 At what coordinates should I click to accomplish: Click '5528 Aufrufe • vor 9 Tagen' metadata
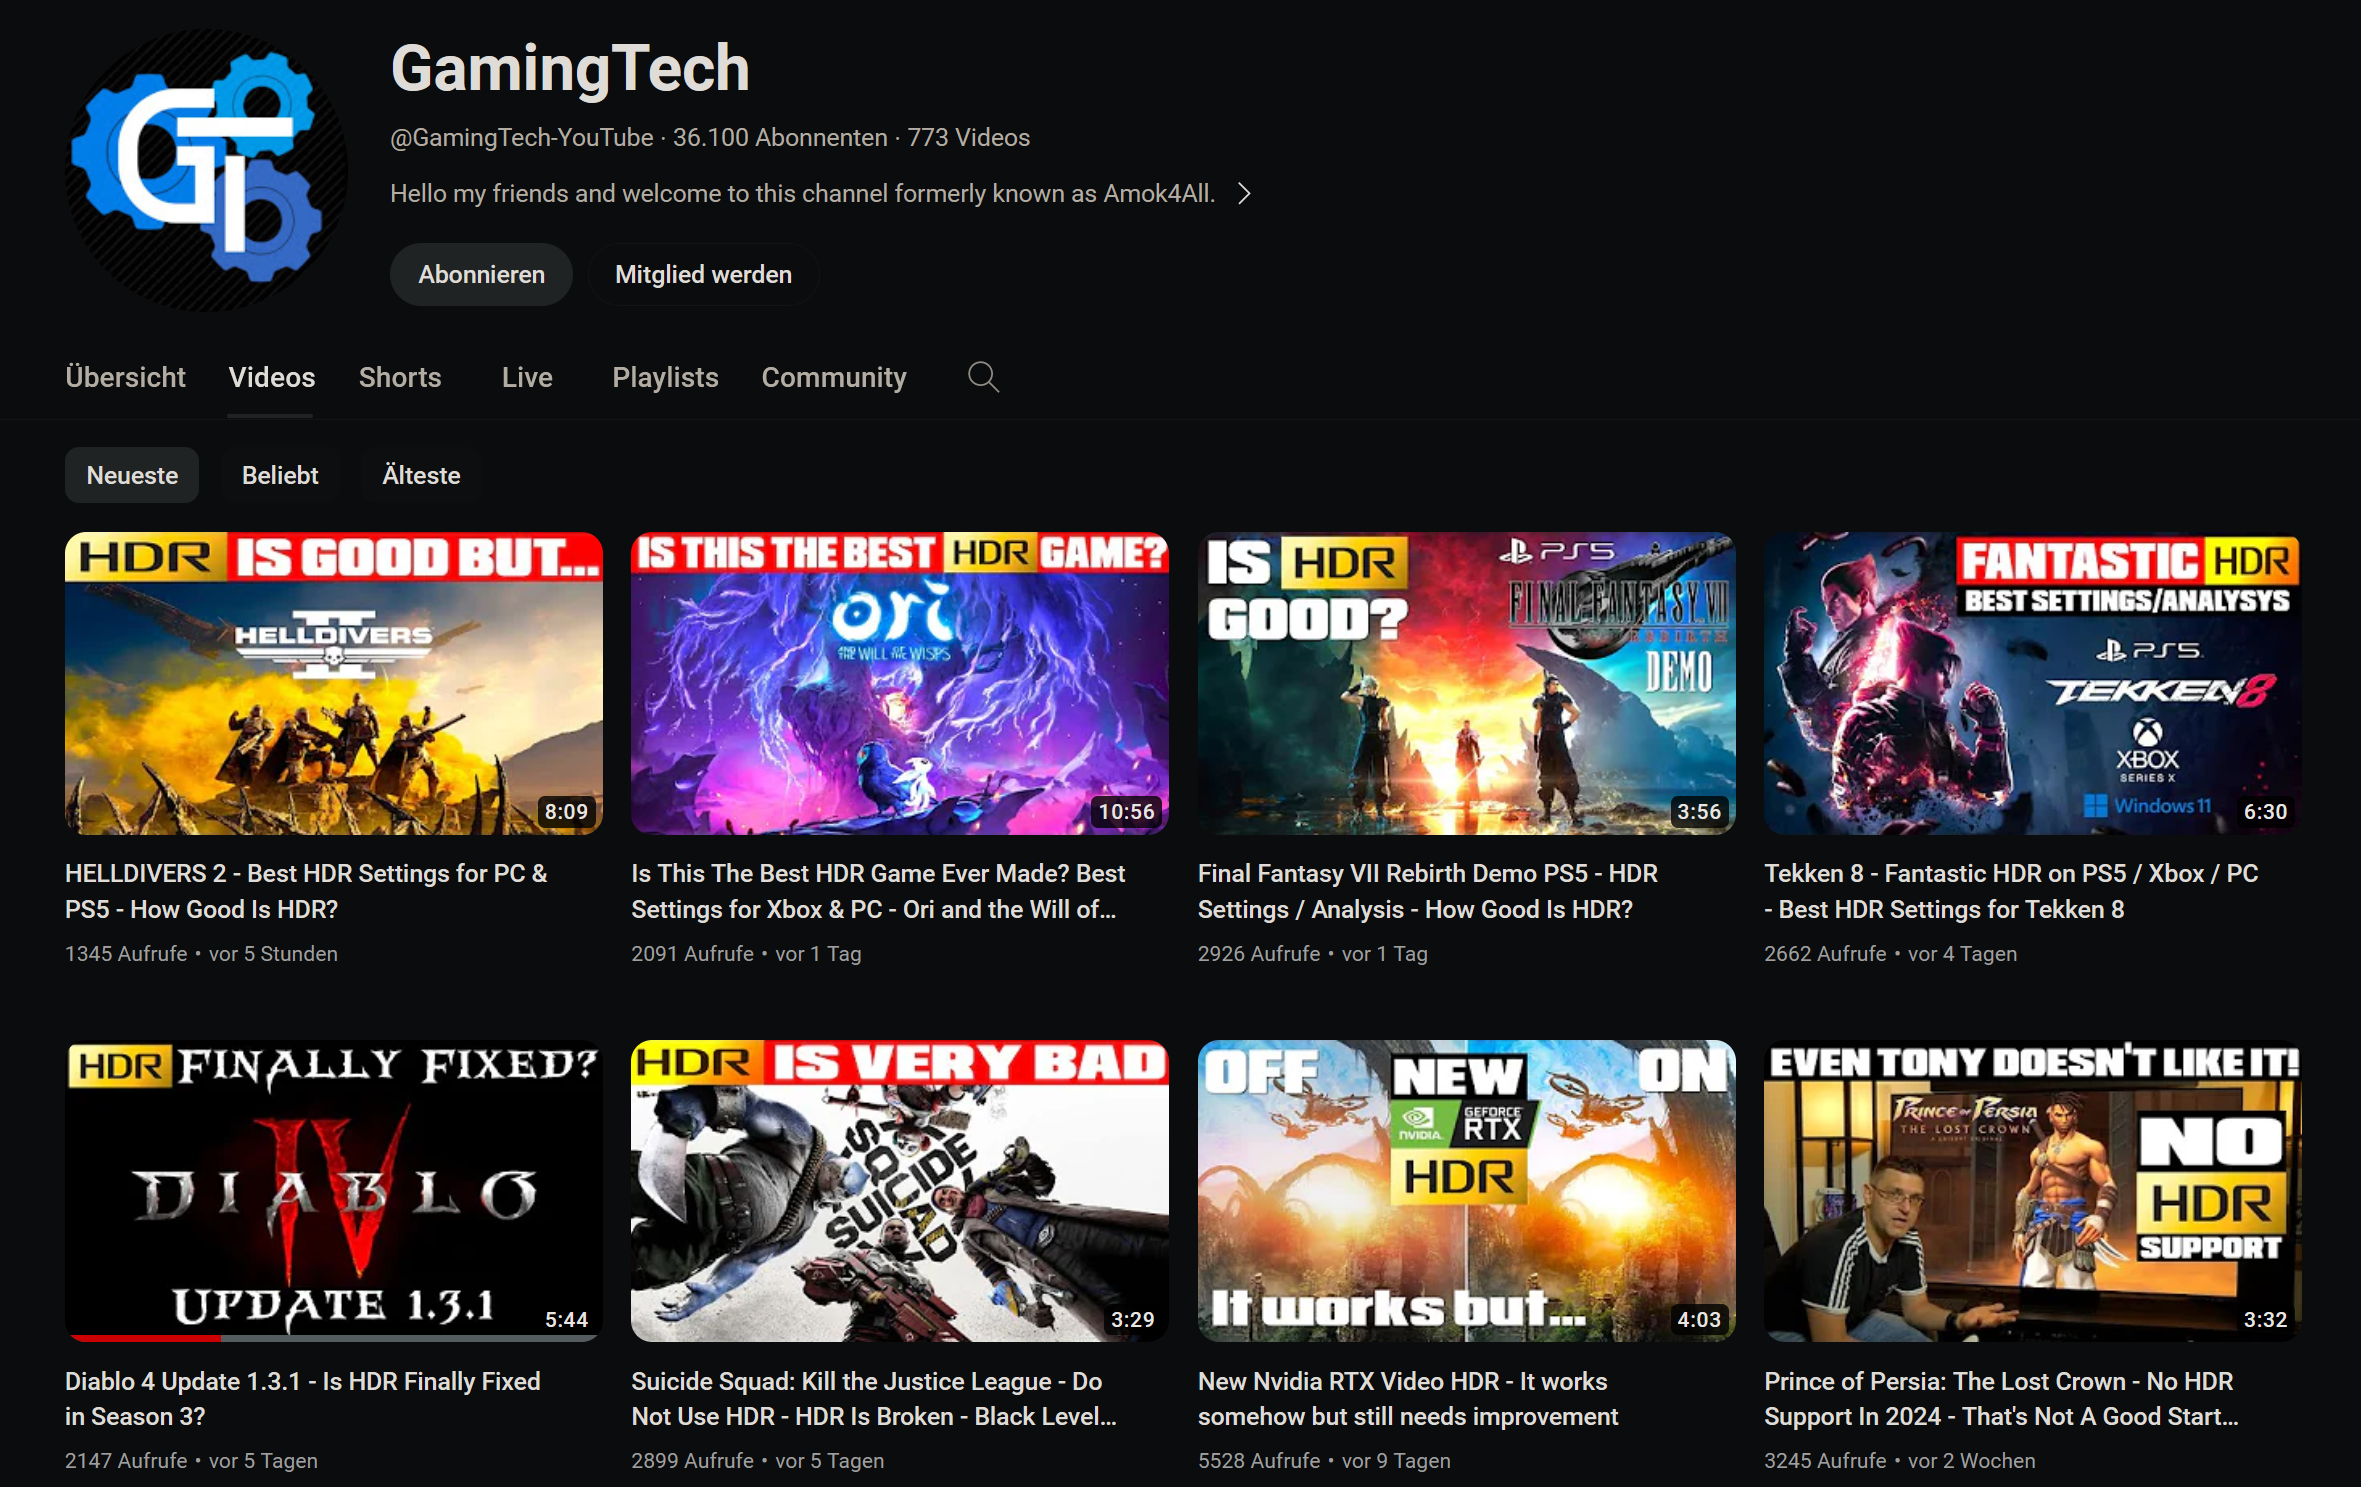point(1324,1461)
